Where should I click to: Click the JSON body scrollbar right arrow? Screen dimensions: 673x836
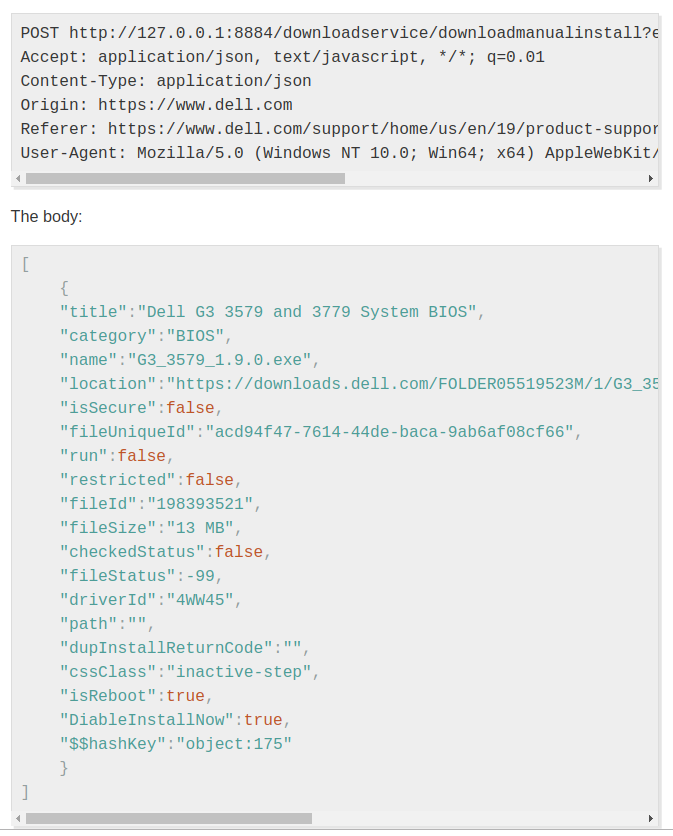652,818
